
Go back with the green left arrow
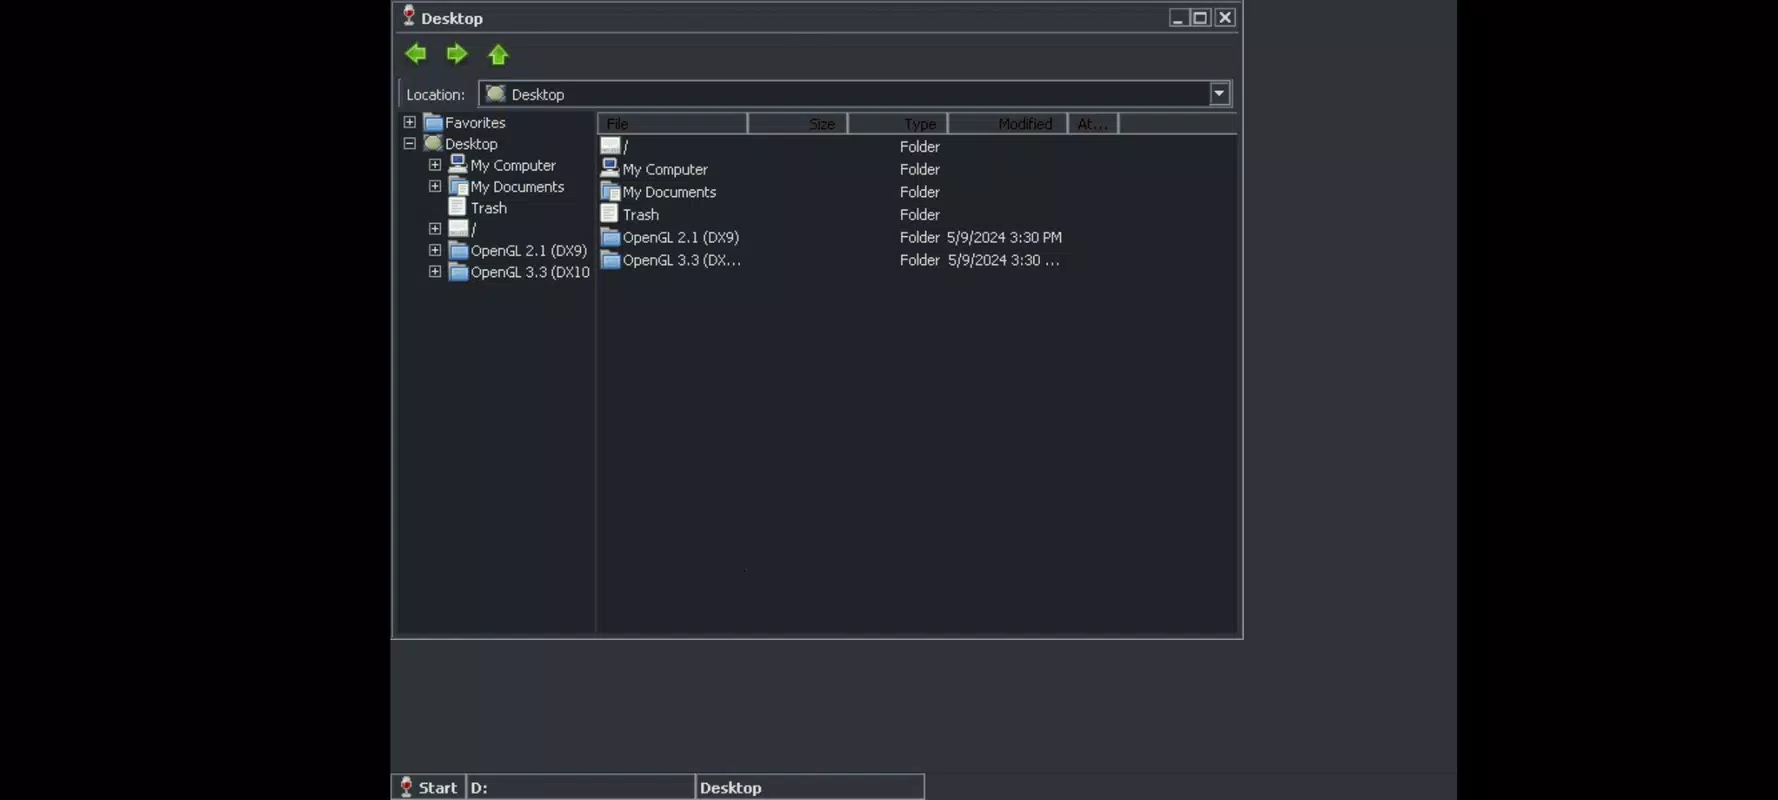[x=416, y=54]
